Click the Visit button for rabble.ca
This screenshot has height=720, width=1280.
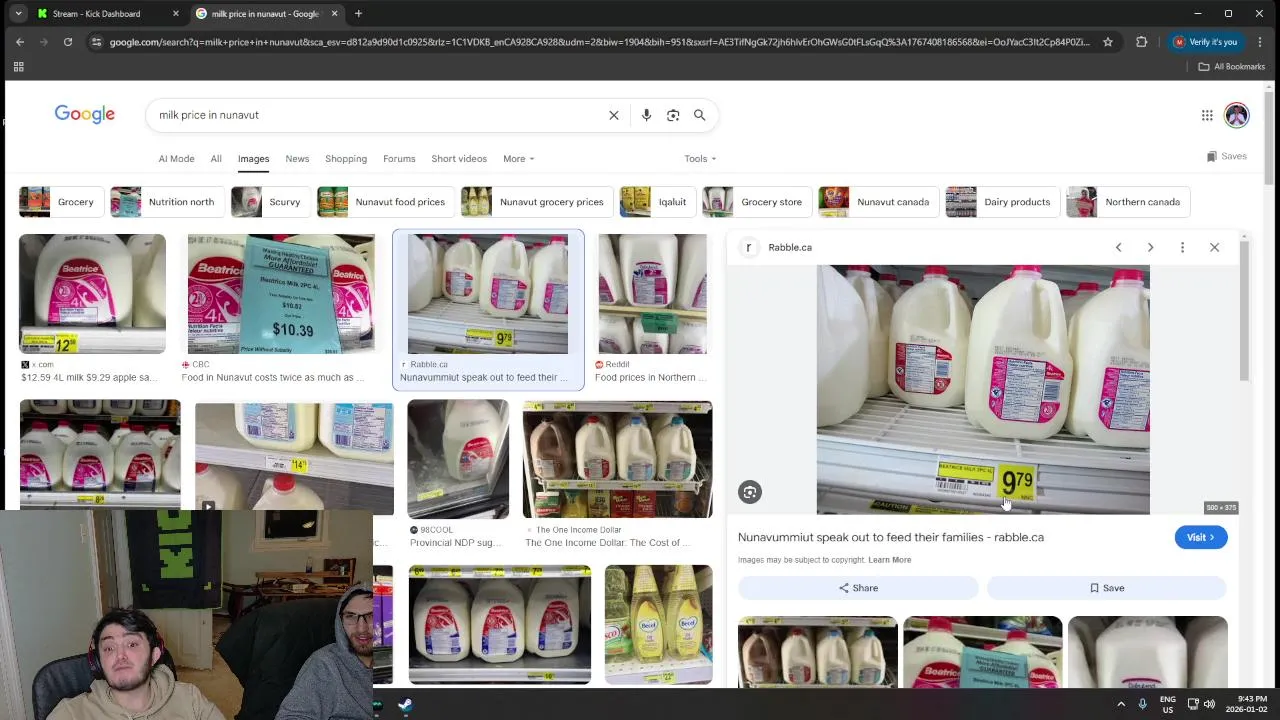1200,537
